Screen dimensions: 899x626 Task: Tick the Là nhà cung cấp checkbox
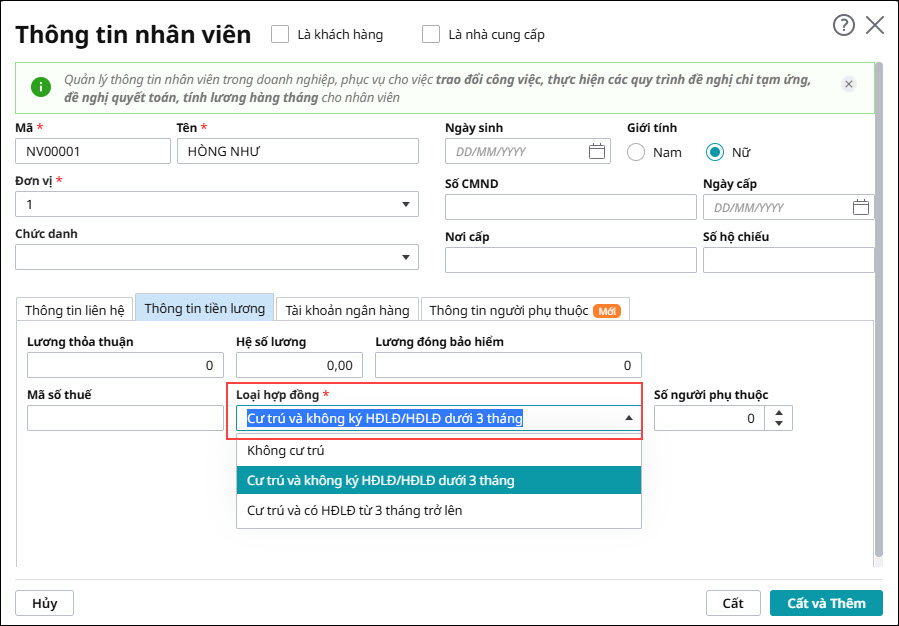tap(431, 34)
